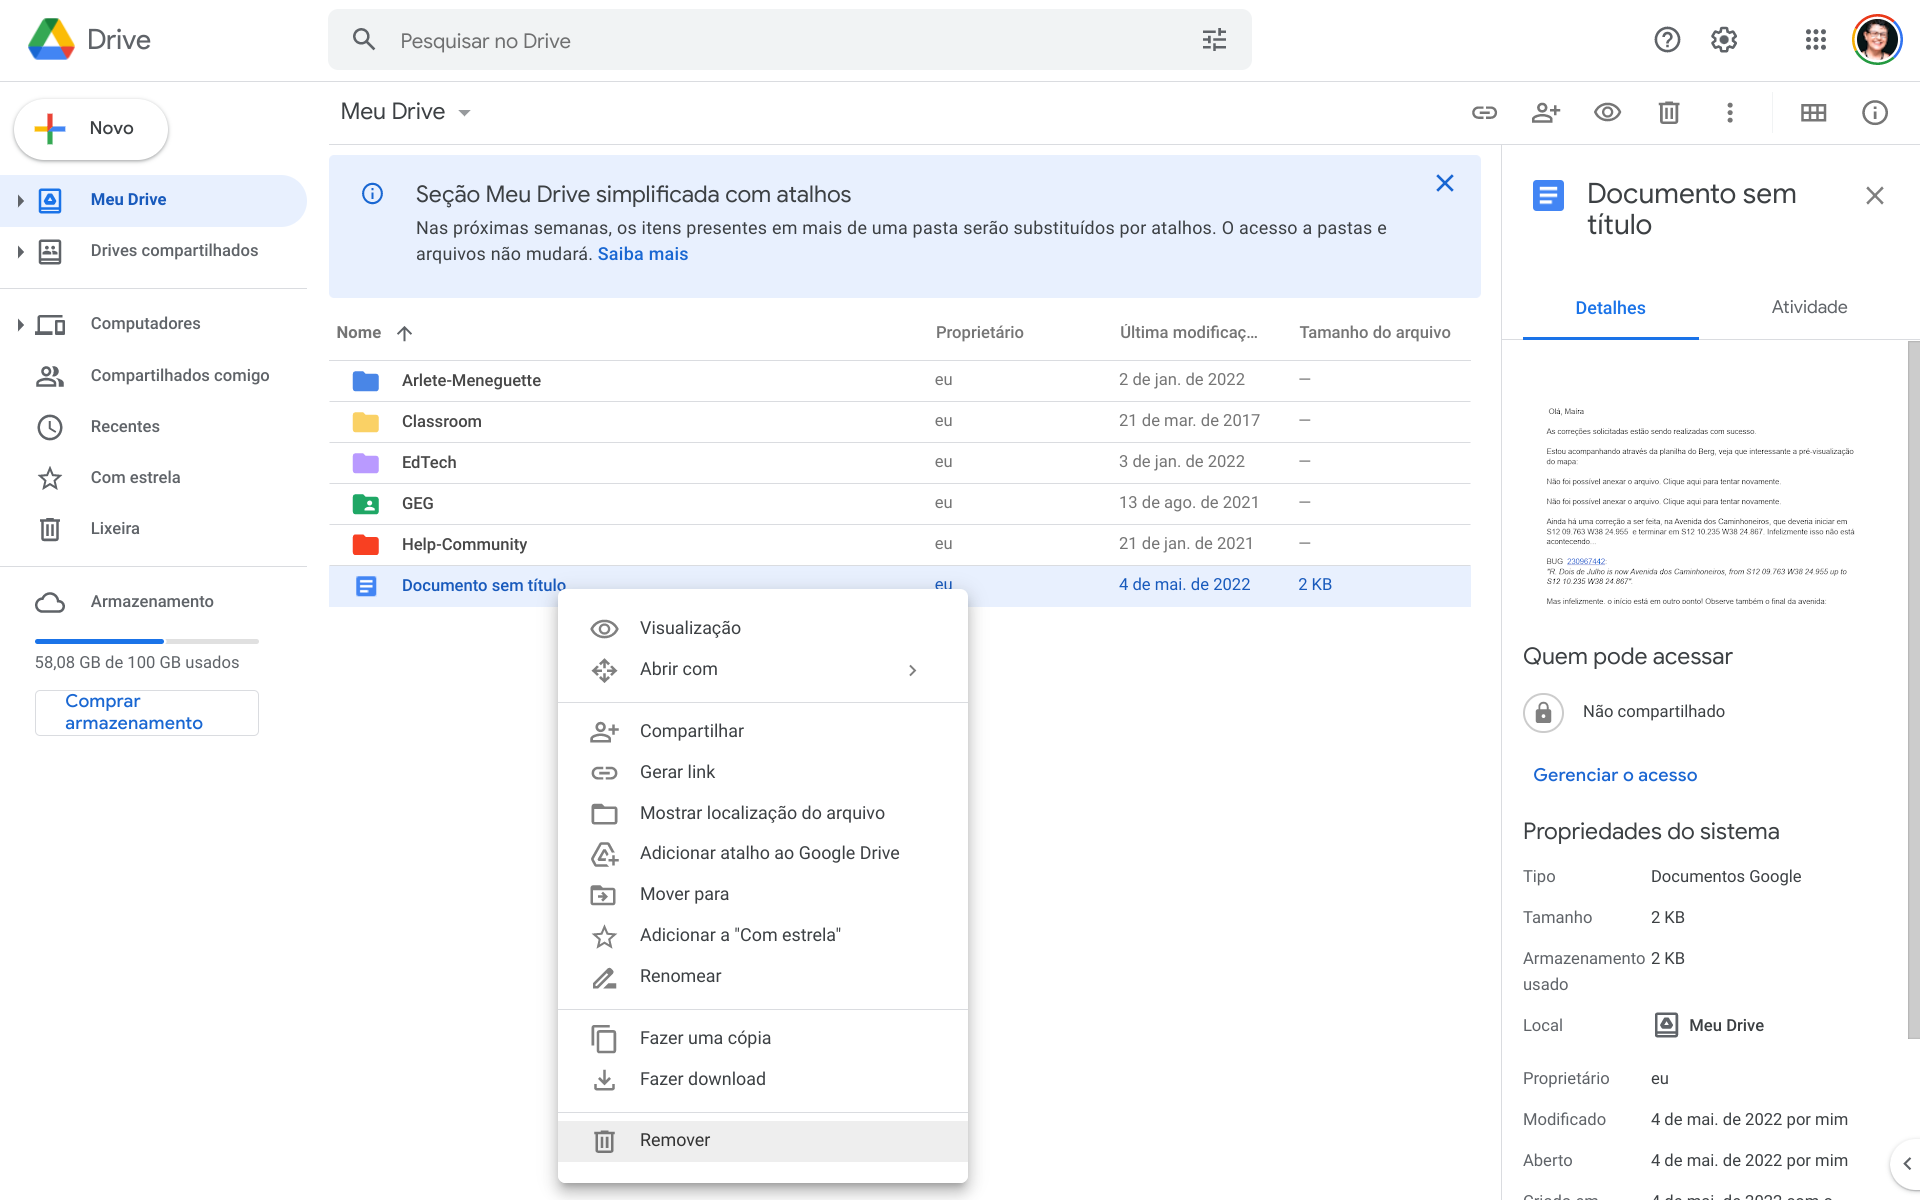
Task: Select Renomear in the context menu
Action: [x=763, y=976]
